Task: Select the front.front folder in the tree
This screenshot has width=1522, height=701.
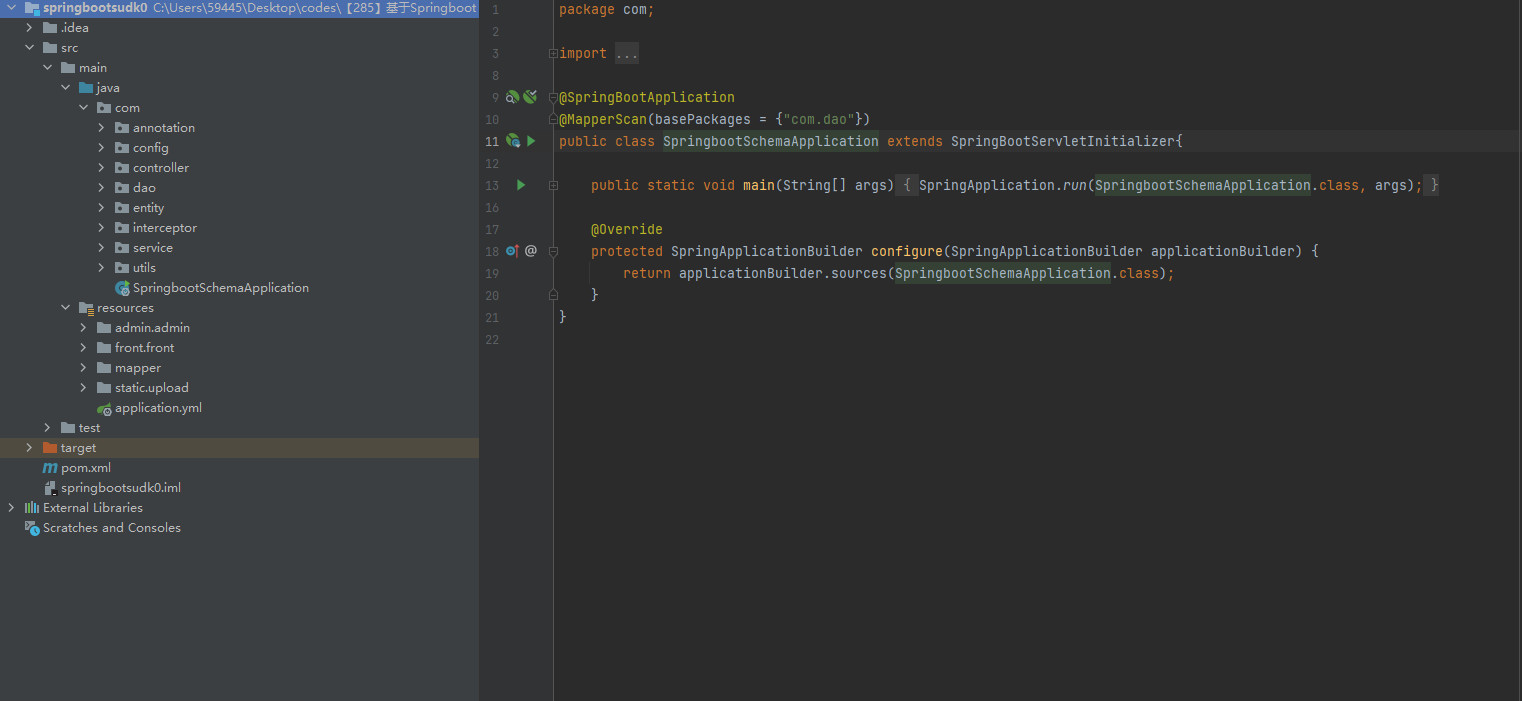Action: 144,348
